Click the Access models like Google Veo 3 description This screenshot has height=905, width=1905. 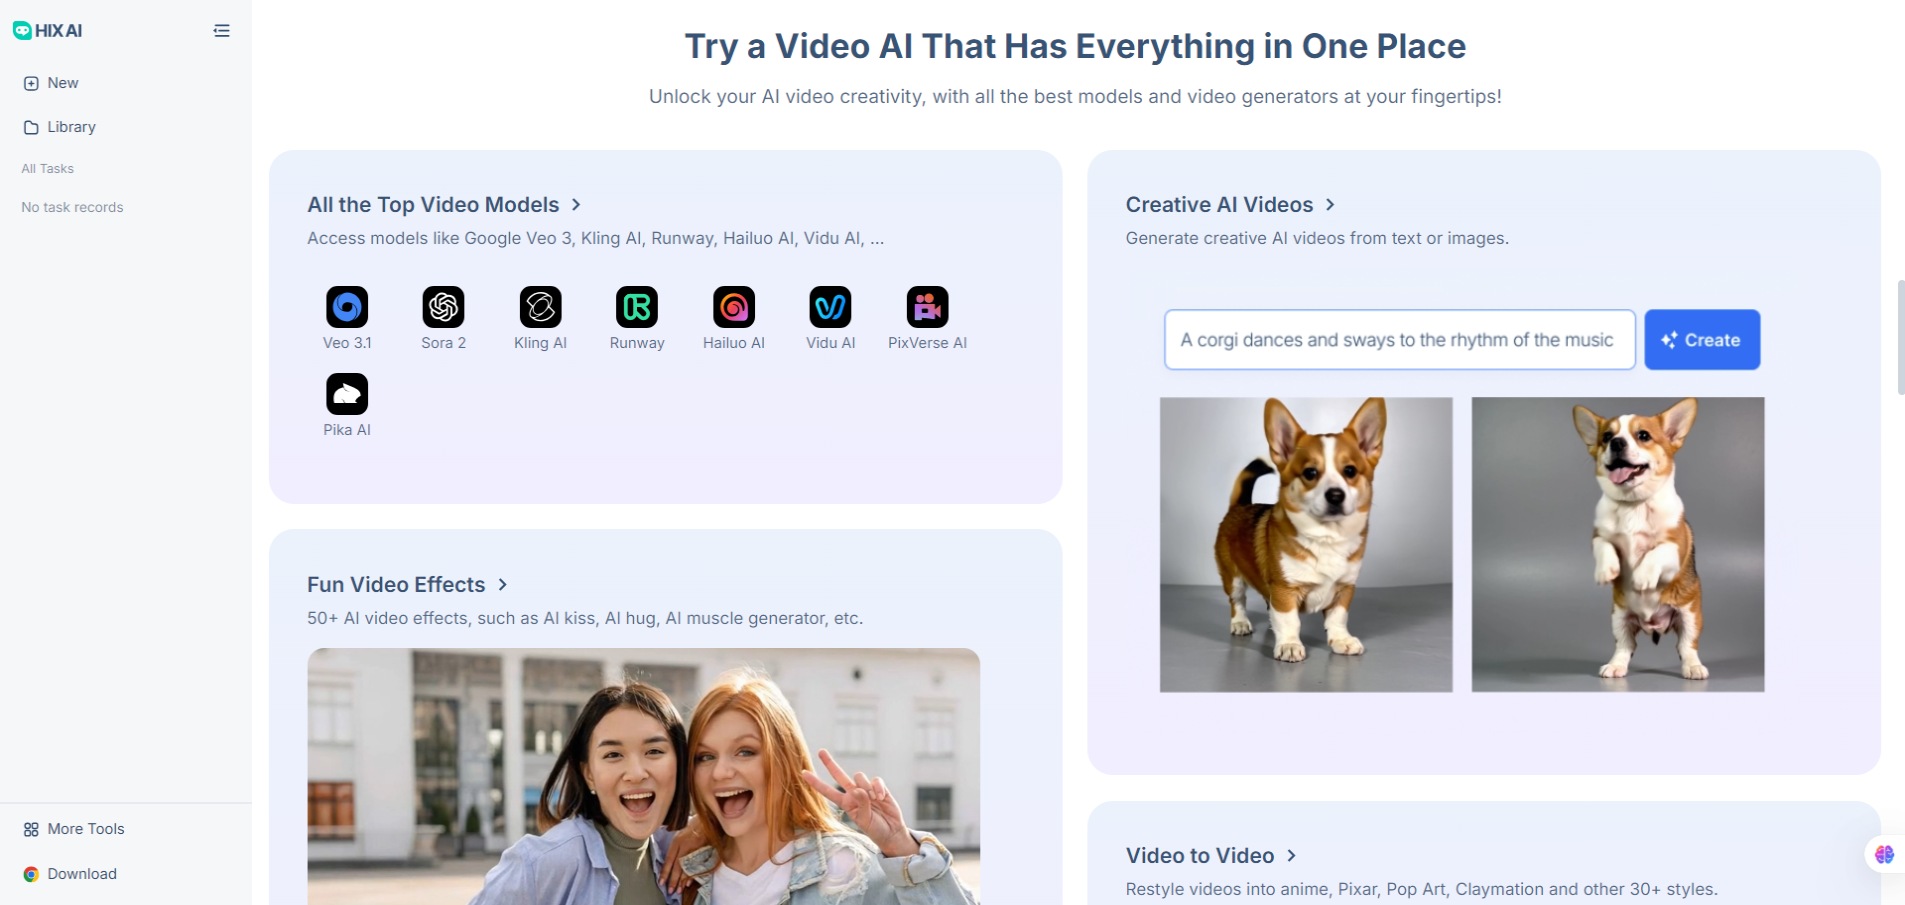coord(596,238)
